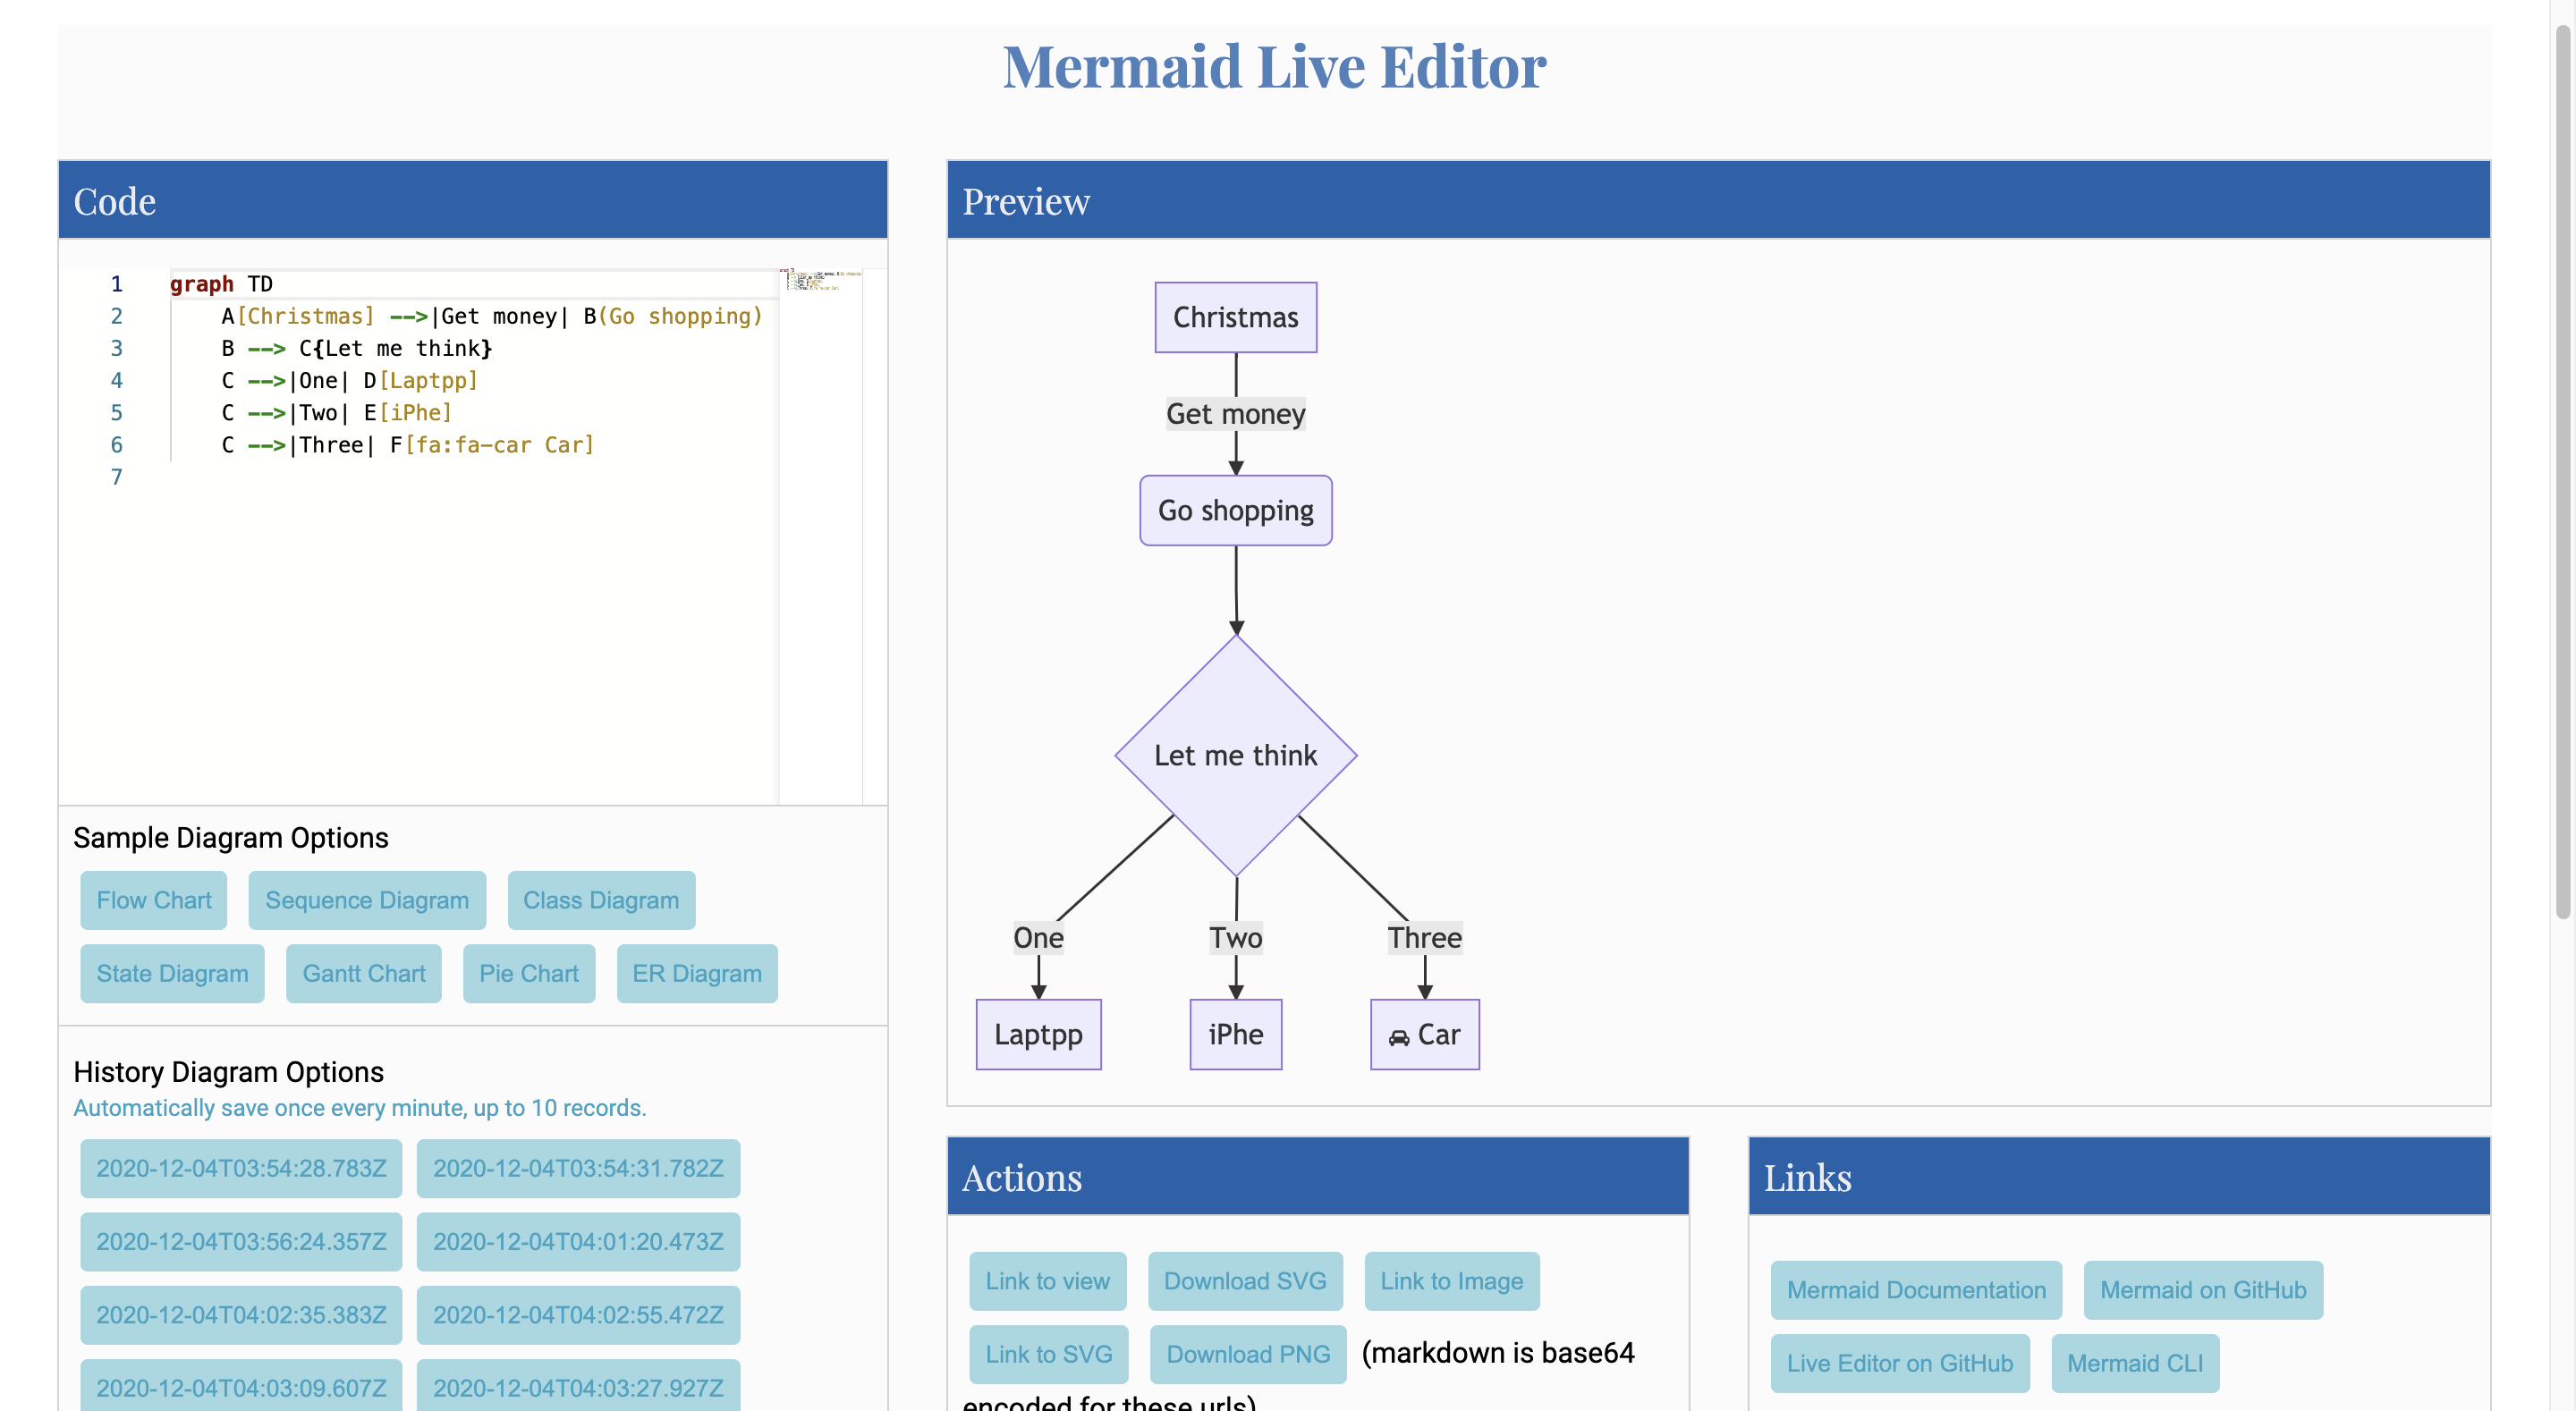2576x1411 pixels.
Task: Download the diagram as PNG
Action: pos(1248,1354)
